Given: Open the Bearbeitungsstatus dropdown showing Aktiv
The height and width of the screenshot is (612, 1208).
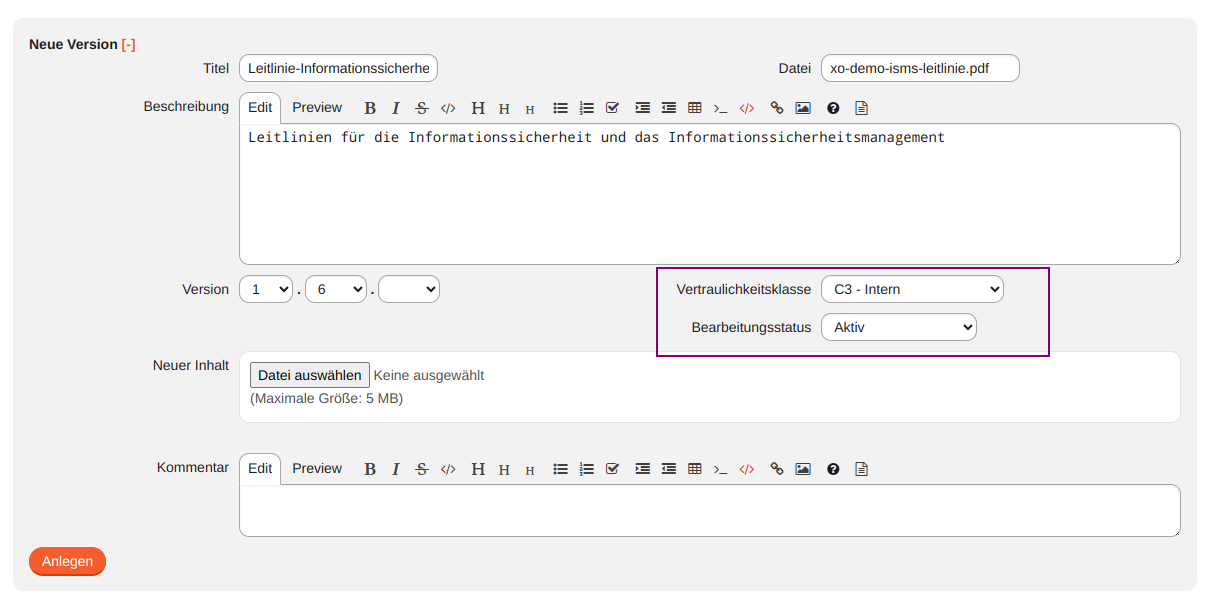Looking at the screenshot, I should click(x=898, y=326).
